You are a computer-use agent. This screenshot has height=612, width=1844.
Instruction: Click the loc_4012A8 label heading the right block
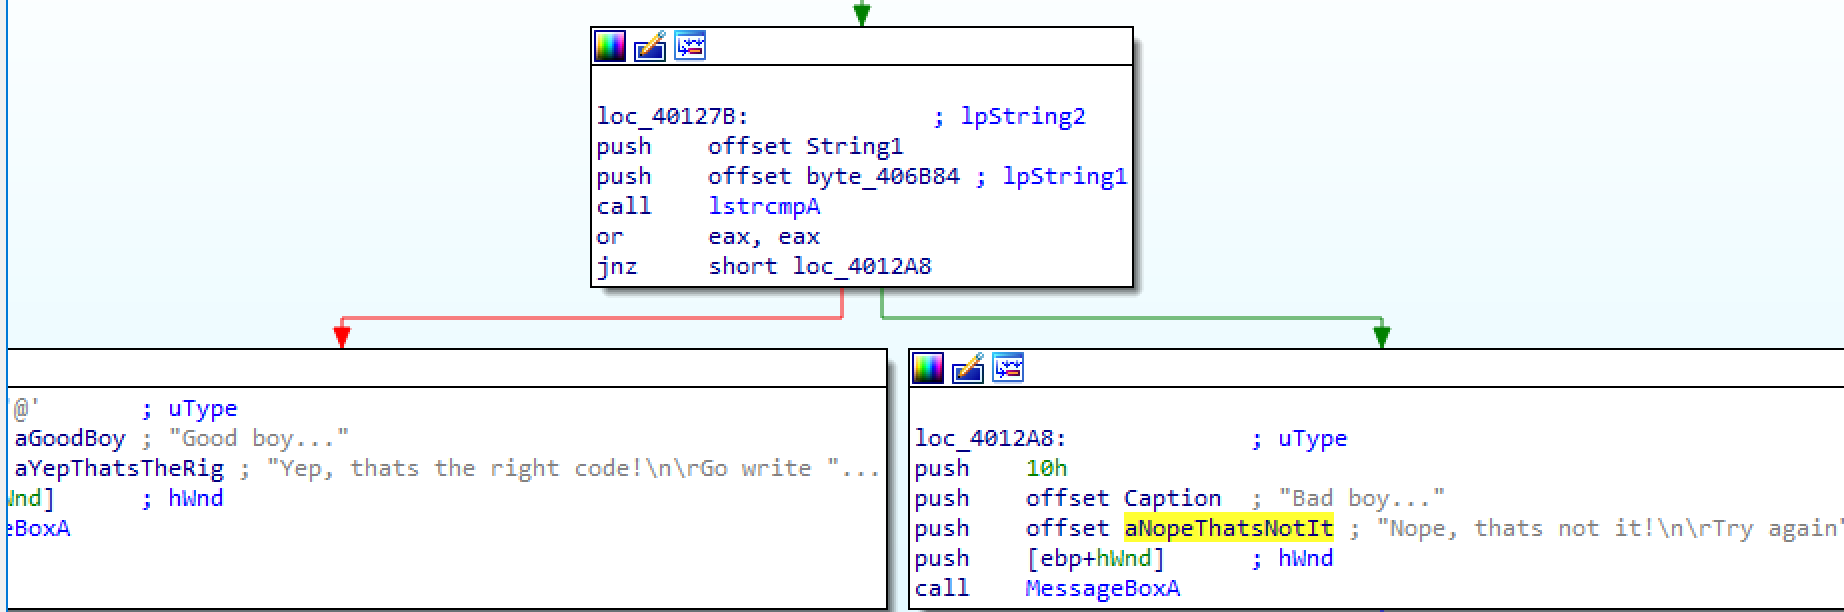pyautogui.click(x=990, y=438)
